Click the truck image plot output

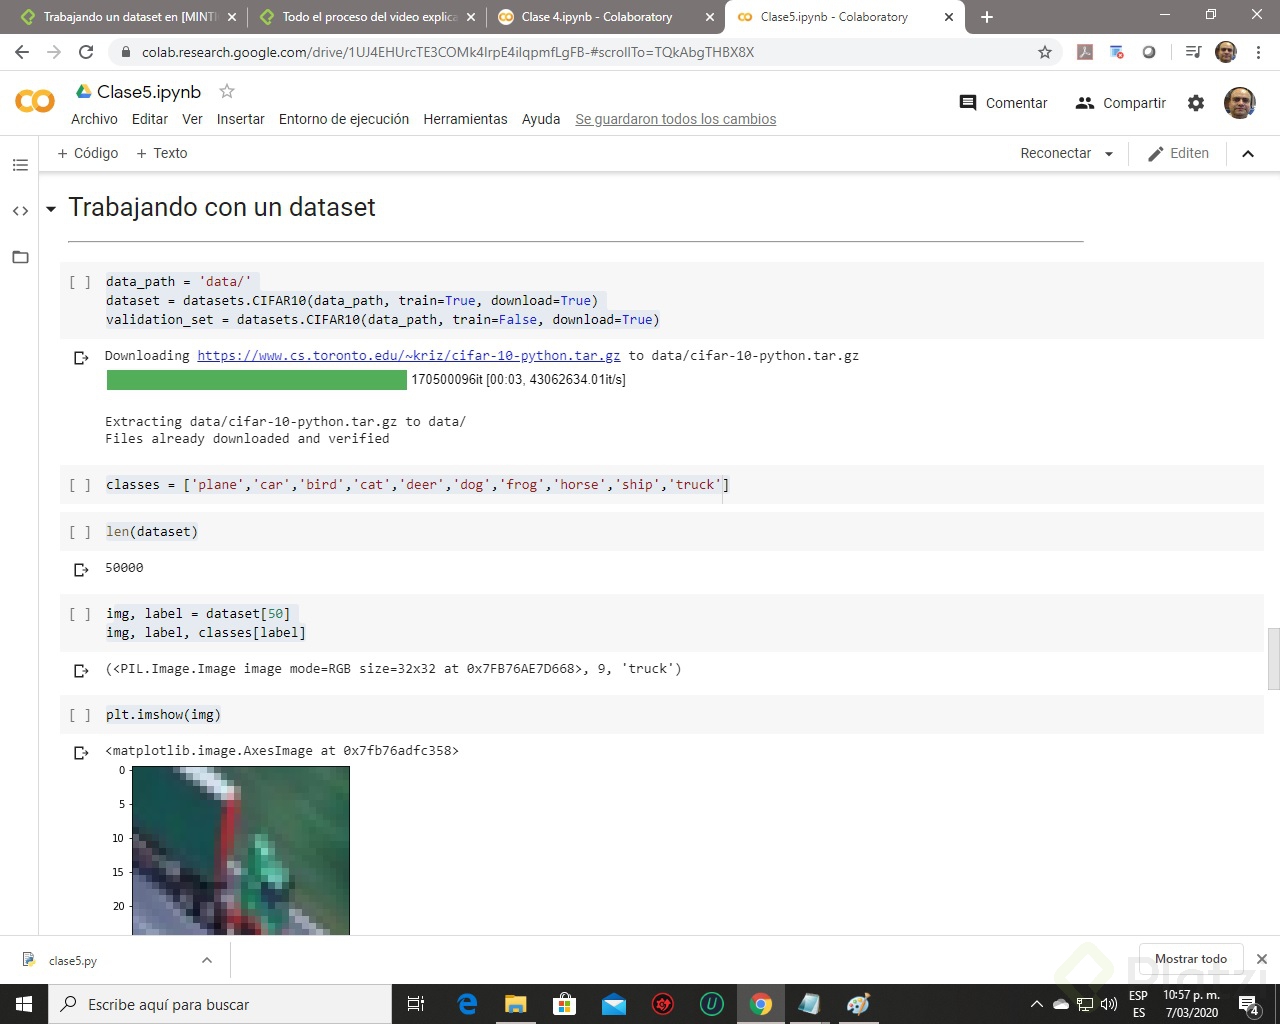point(241,851)
